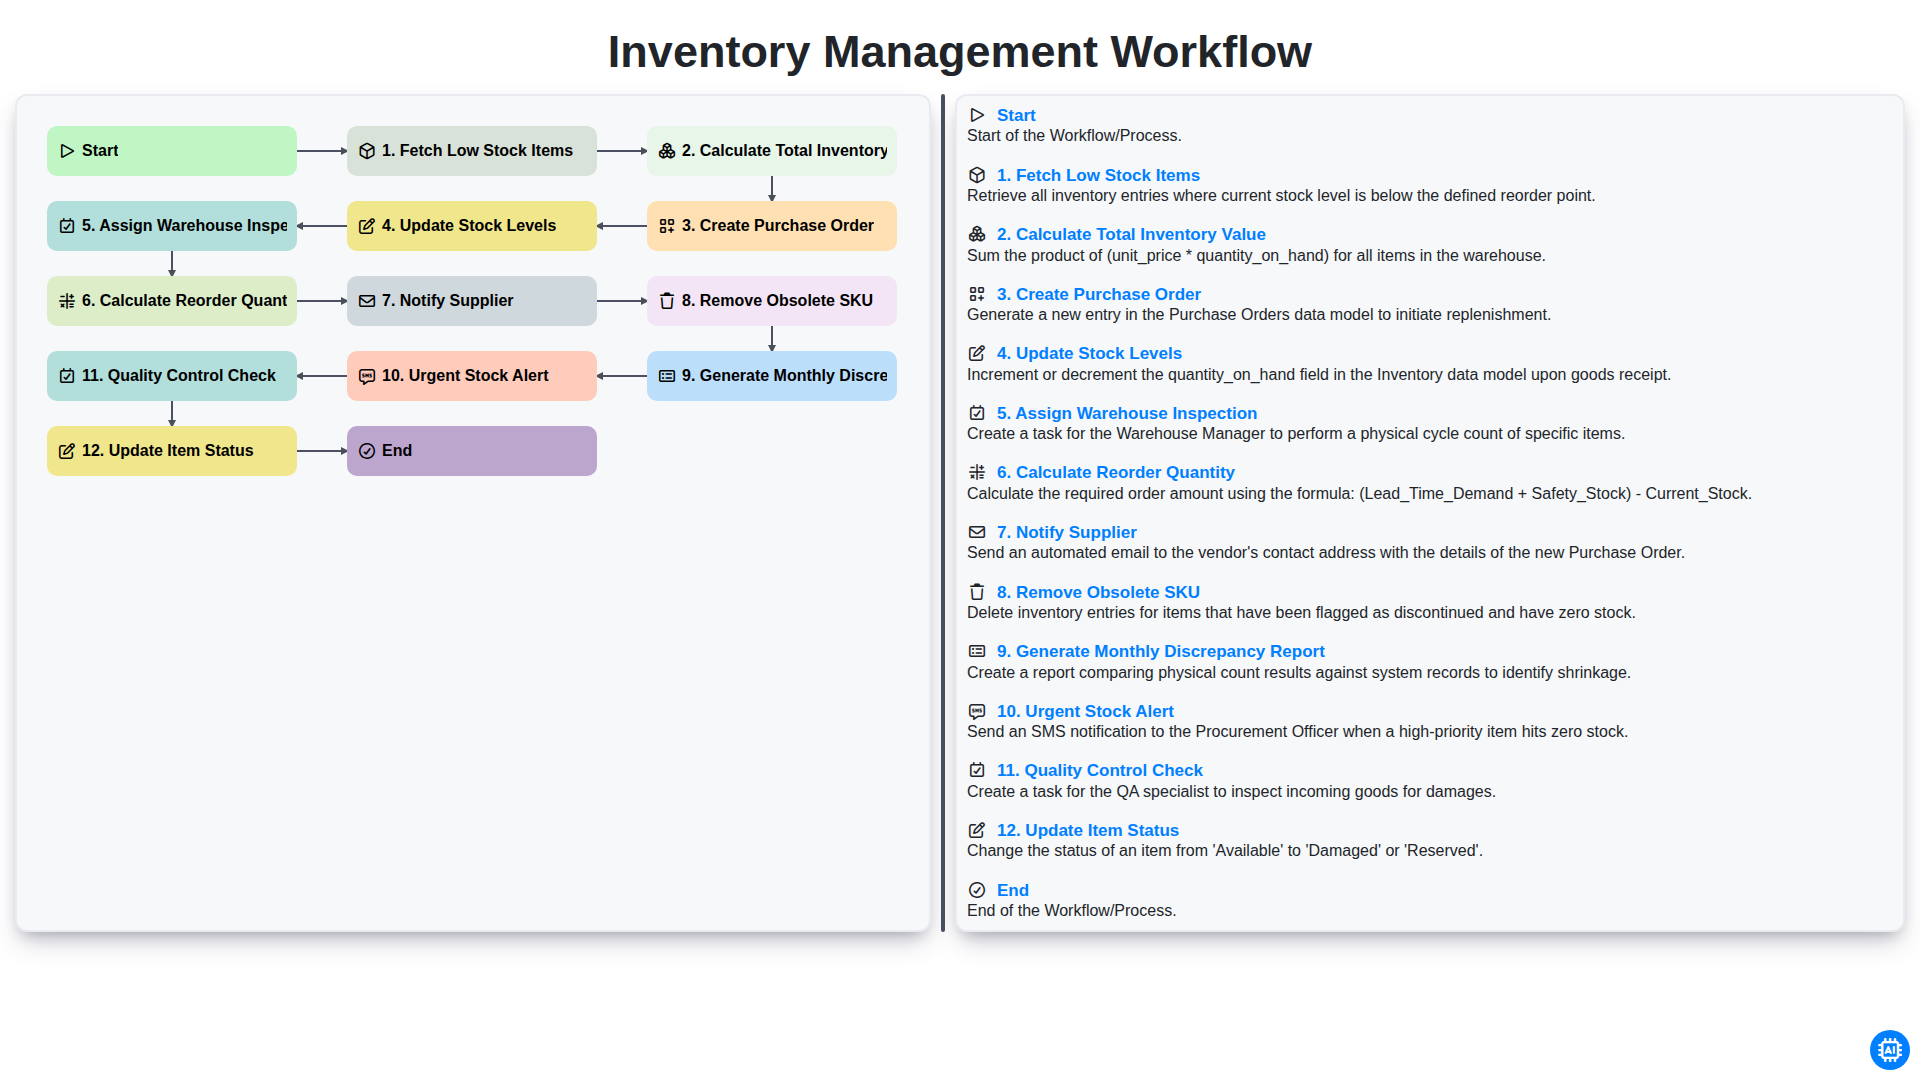Open the 6. Calculate Reorder Quantity link

[1116, 472]
